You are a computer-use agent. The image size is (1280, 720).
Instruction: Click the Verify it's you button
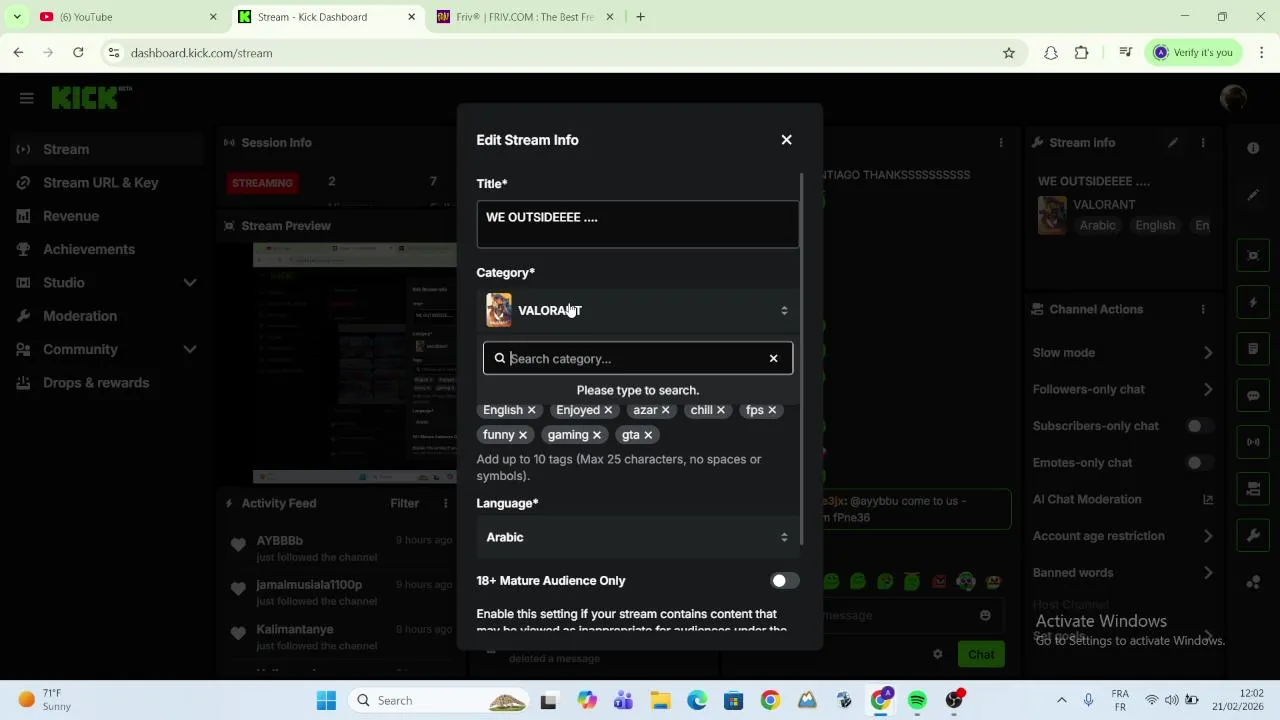tap(1193, 52)
